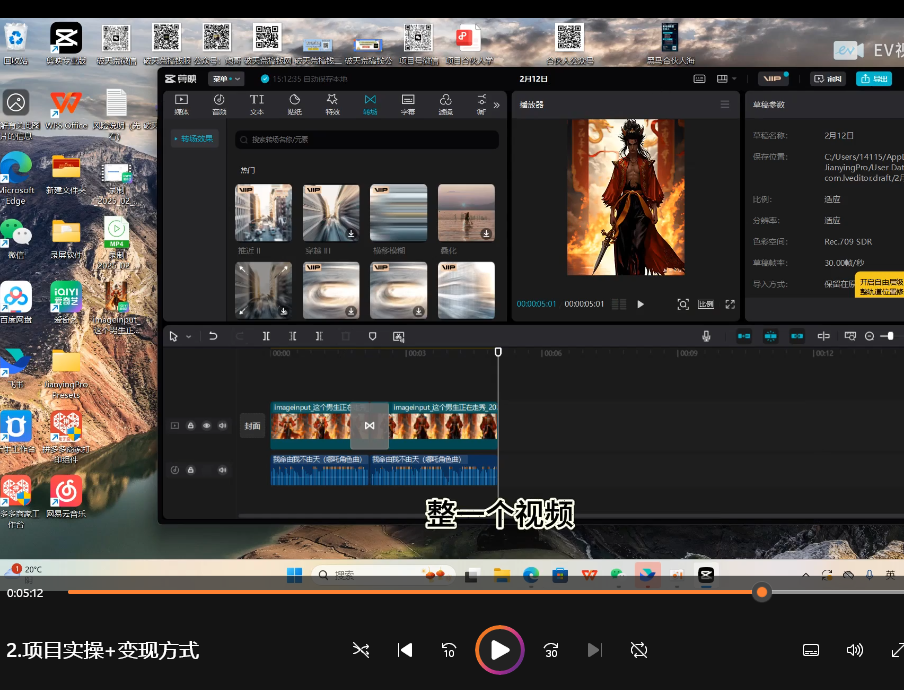The height and width of the screenshot is (690, 904).
Task: Adjust the timeline zoom slider handle
Action: [890, 336]
